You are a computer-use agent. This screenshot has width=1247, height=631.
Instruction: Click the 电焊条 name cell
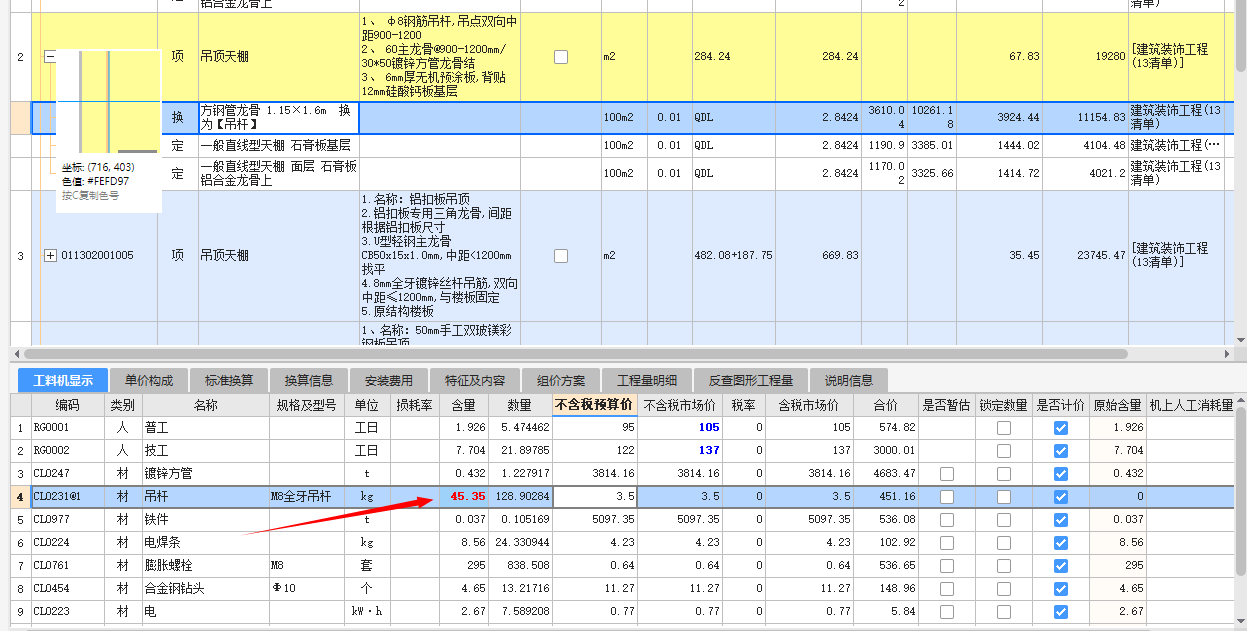click(x=206, y=543)
